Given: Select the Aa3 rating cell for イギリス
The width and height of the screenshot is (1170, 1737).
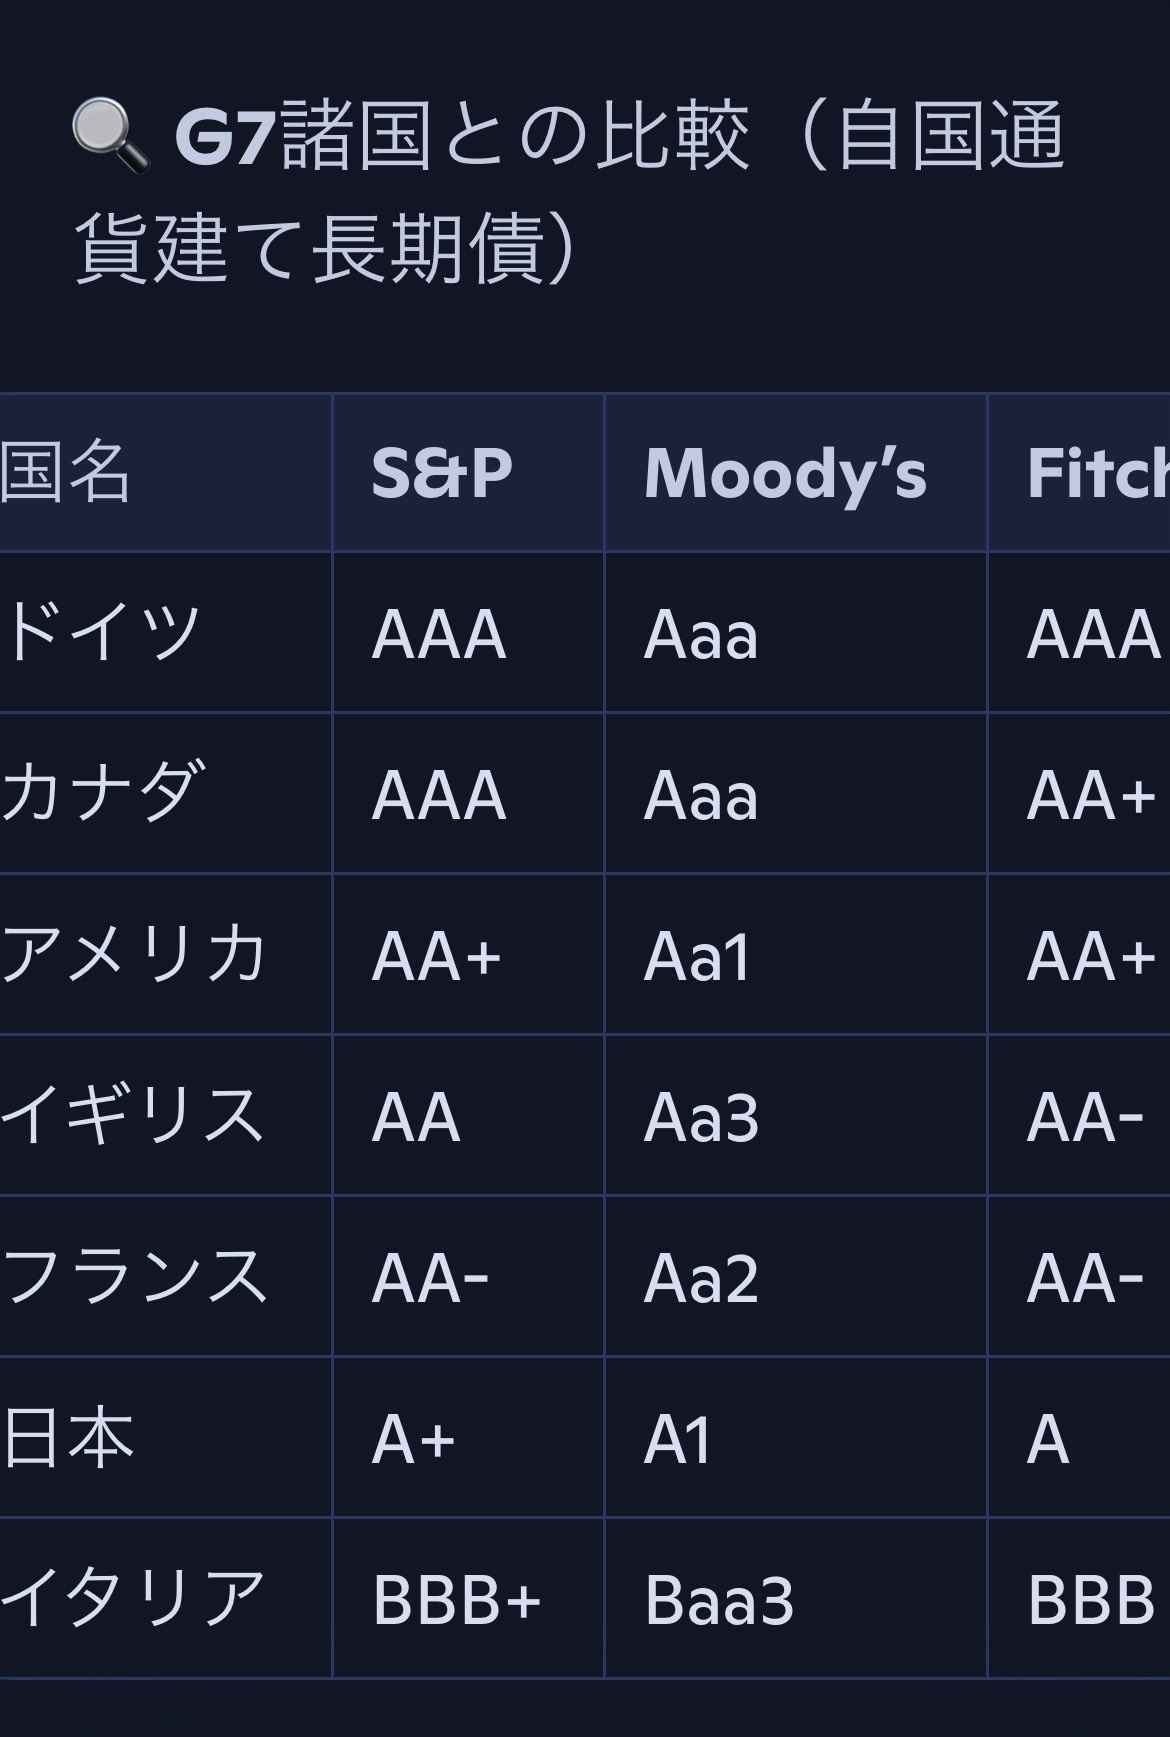Looking at the screenshot, I should (701, 1118).
